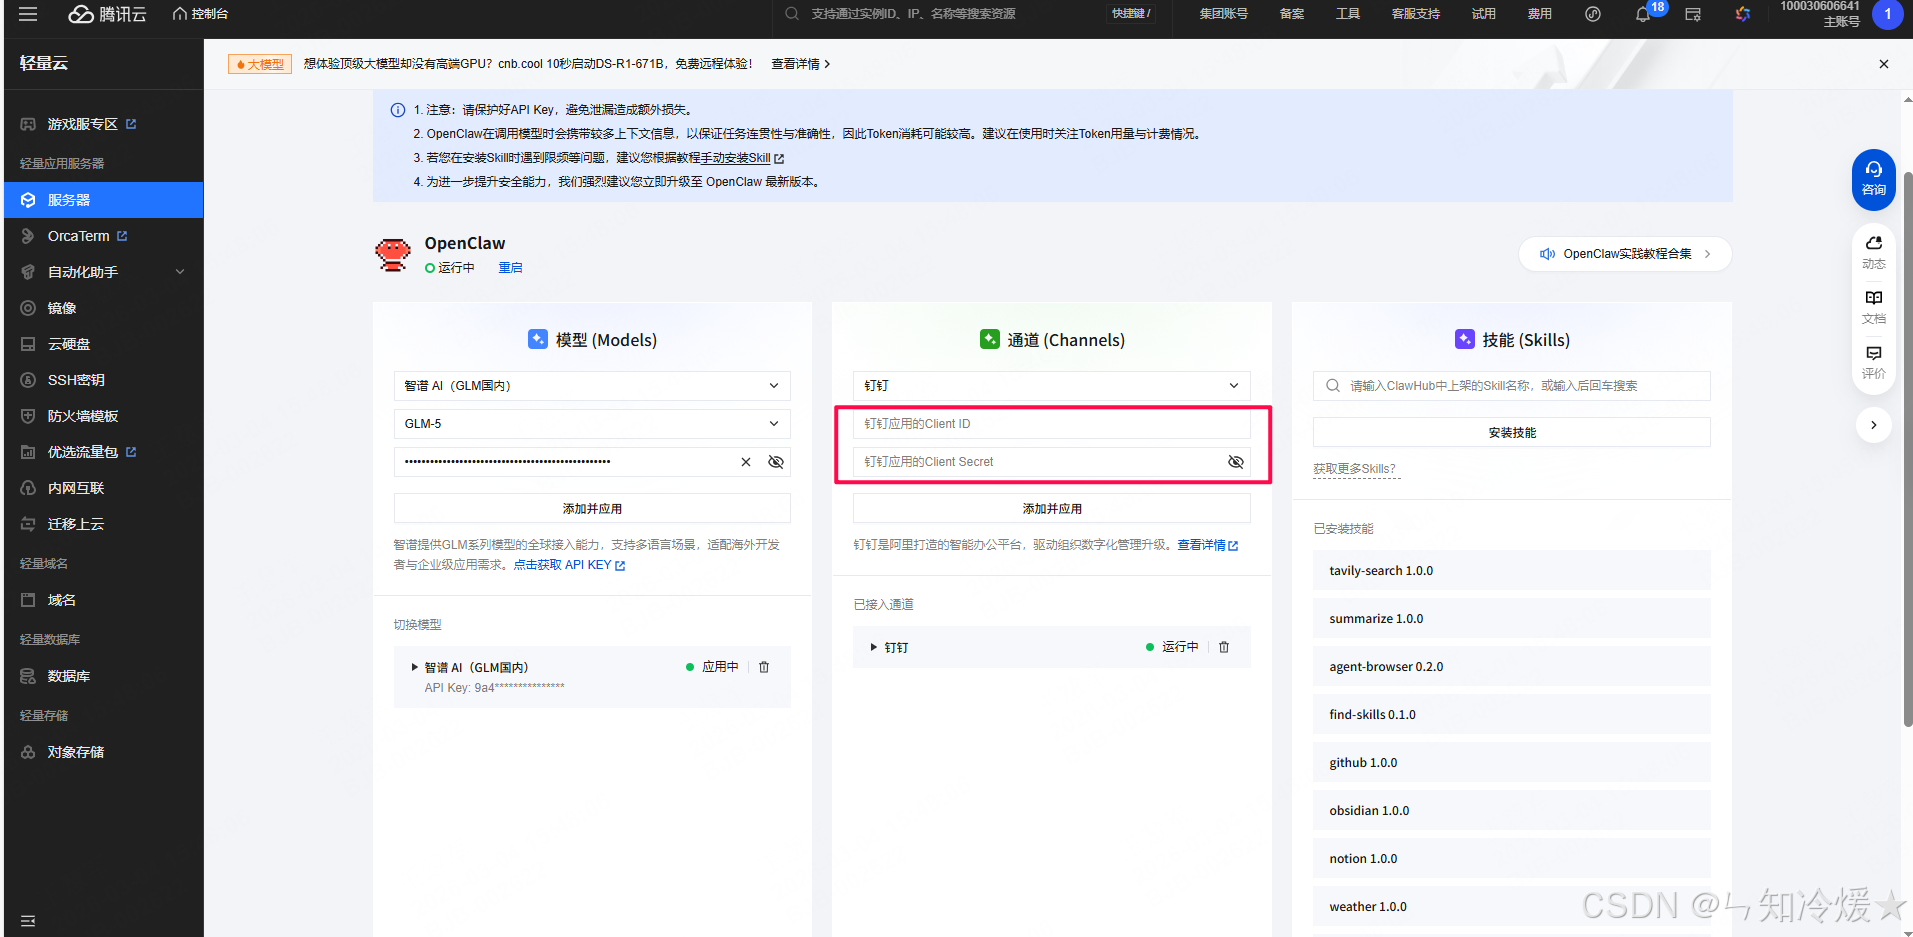This screenshot has height=937, width=1913.
Task: Open the 试用 menu item
Action: coord(1484,14)
